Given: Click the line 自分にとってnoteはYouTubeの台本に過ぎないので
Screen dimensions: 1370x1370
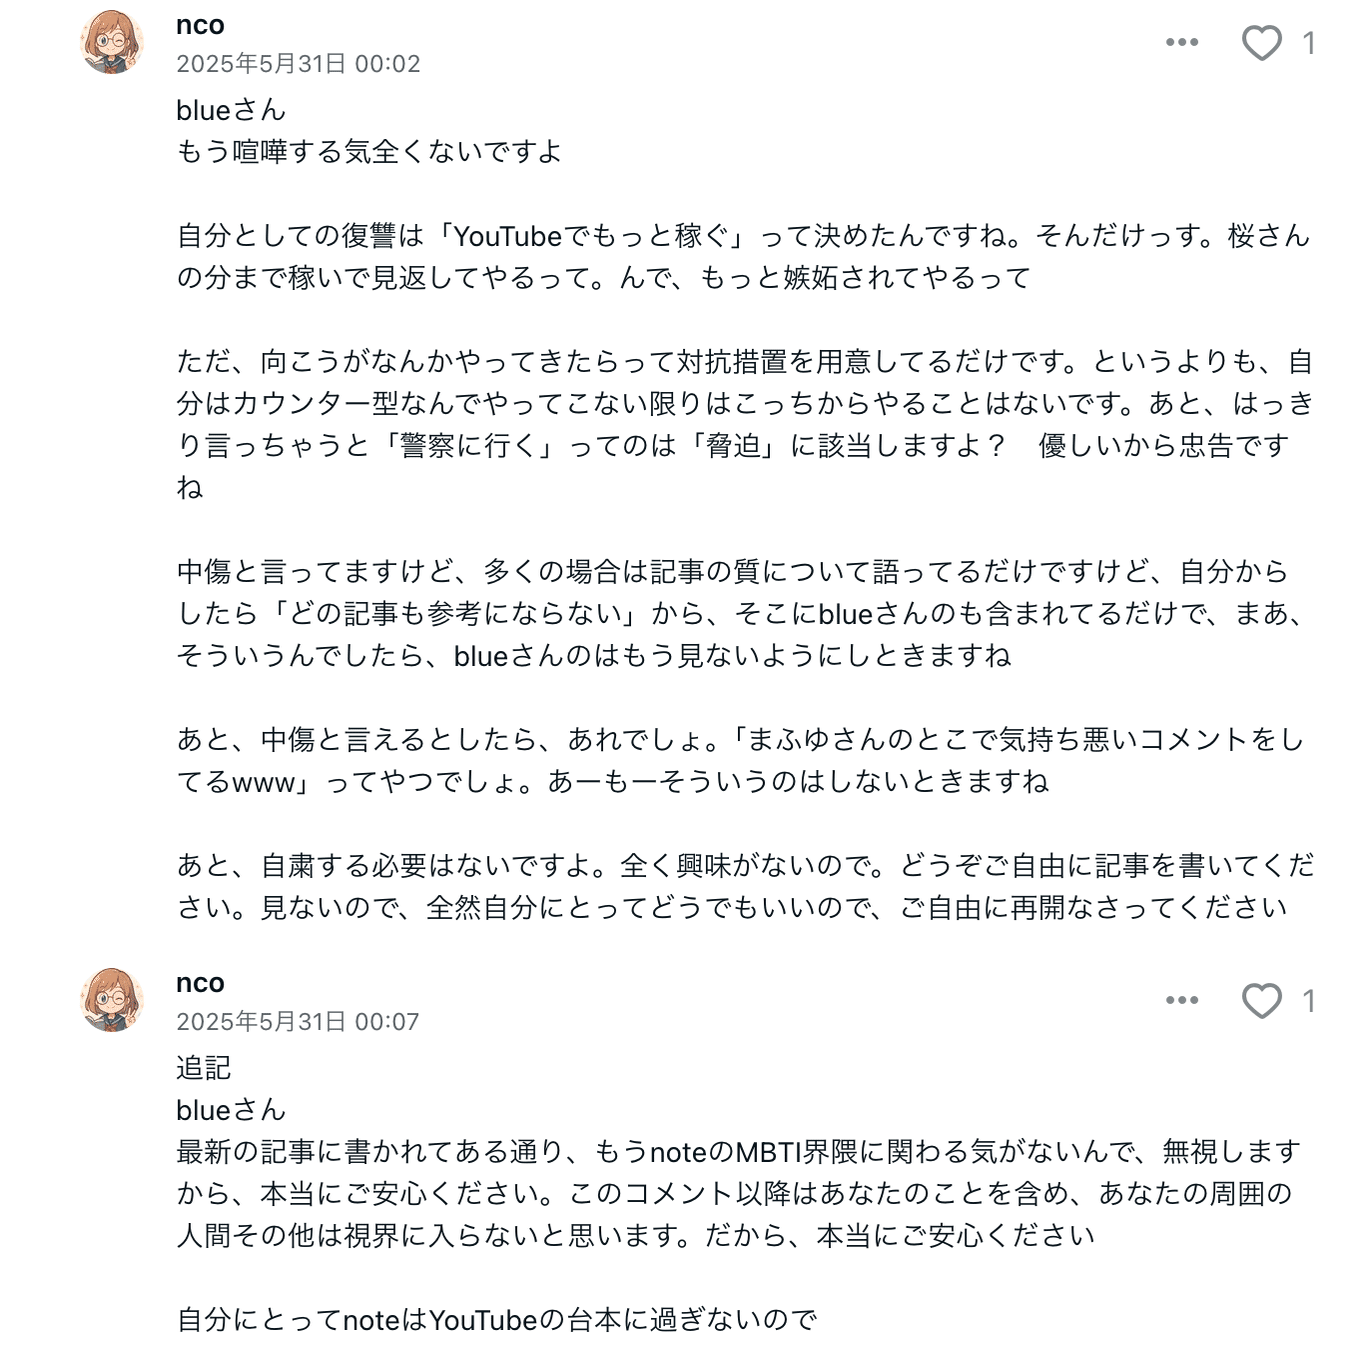Looking at the screenshot, I should pyautogui.click(x=497, y=1320).
